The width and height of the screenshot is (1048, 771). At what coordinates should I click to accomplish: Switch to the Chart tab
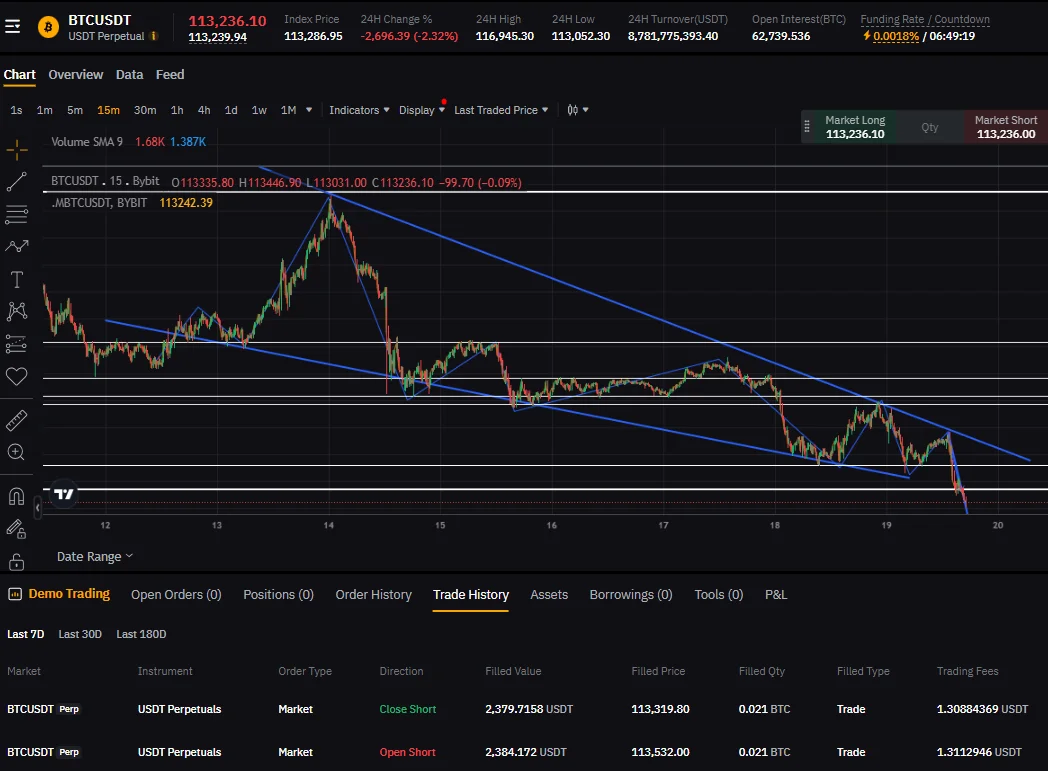[x=19, y=75]
